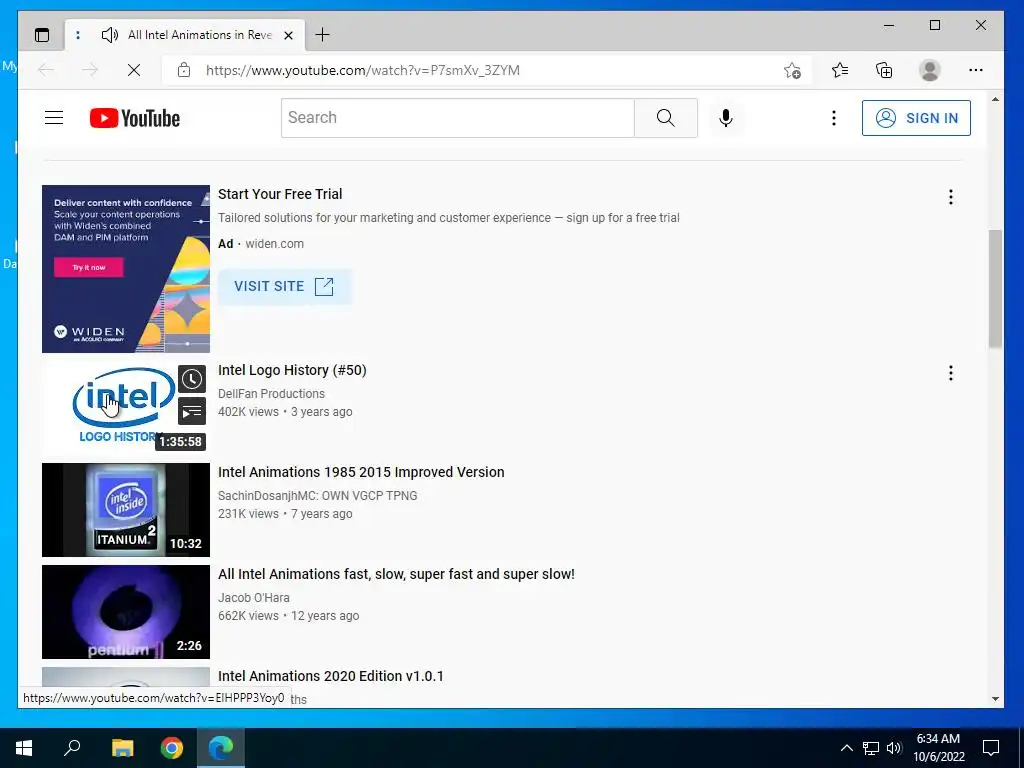Click the SIGN IN button
The height and width of the screenshot is (768, 1024).
pos(916,118)
